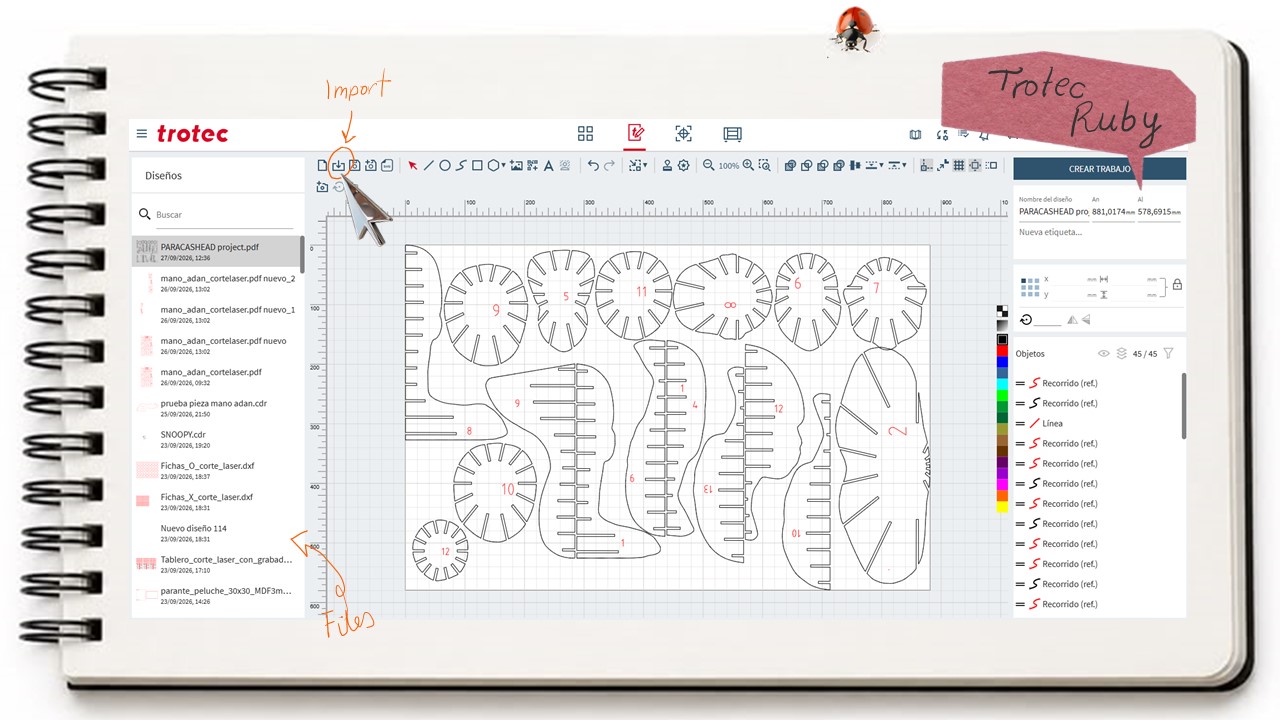
Task: Toggle visibility of all objects
Action: coord(1104,353)
